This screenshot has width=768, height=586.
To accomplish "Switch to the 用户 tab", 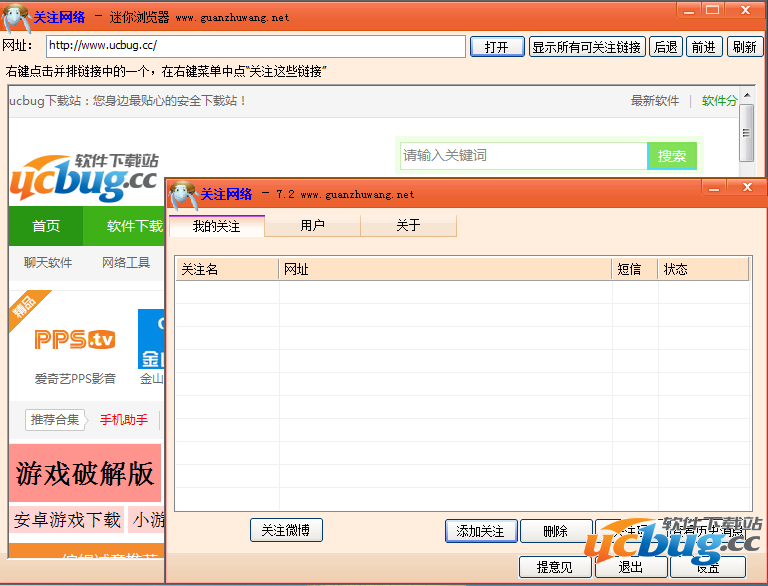I will click(x=312, y=225).
